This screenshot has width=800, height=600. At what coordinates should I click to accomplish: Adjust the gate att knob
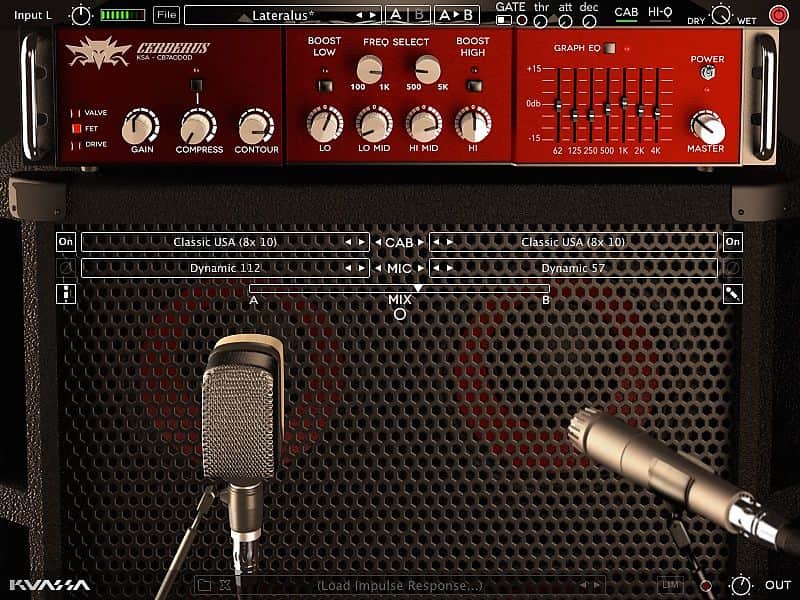coord(565,21)
